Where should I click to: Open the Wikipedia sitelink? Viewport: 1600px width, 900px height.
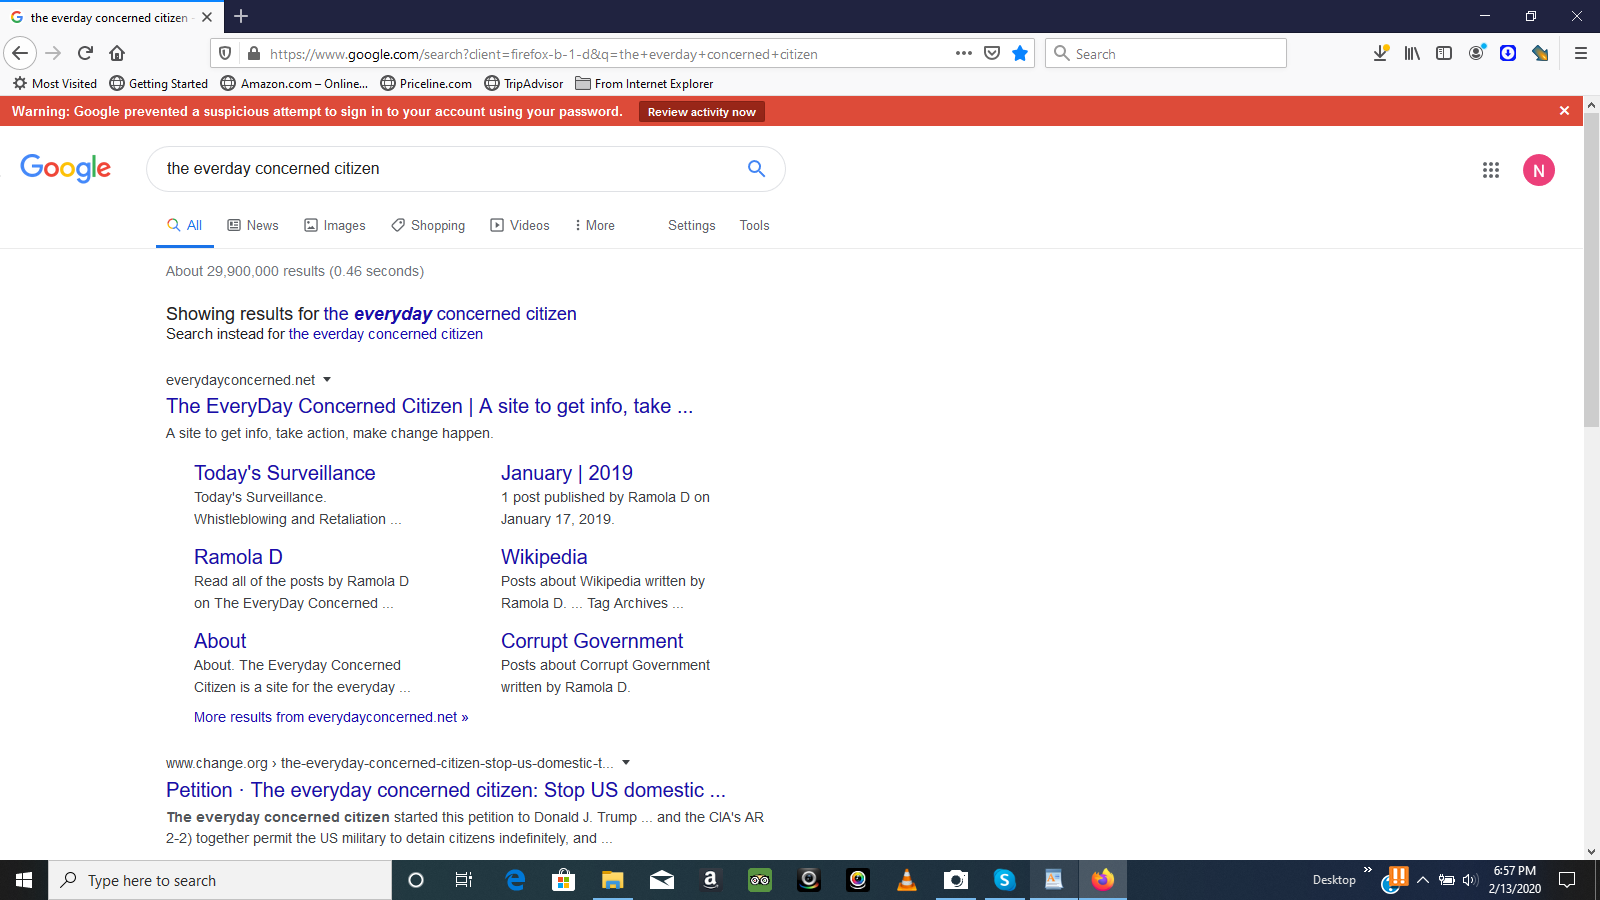pos(544,557)
